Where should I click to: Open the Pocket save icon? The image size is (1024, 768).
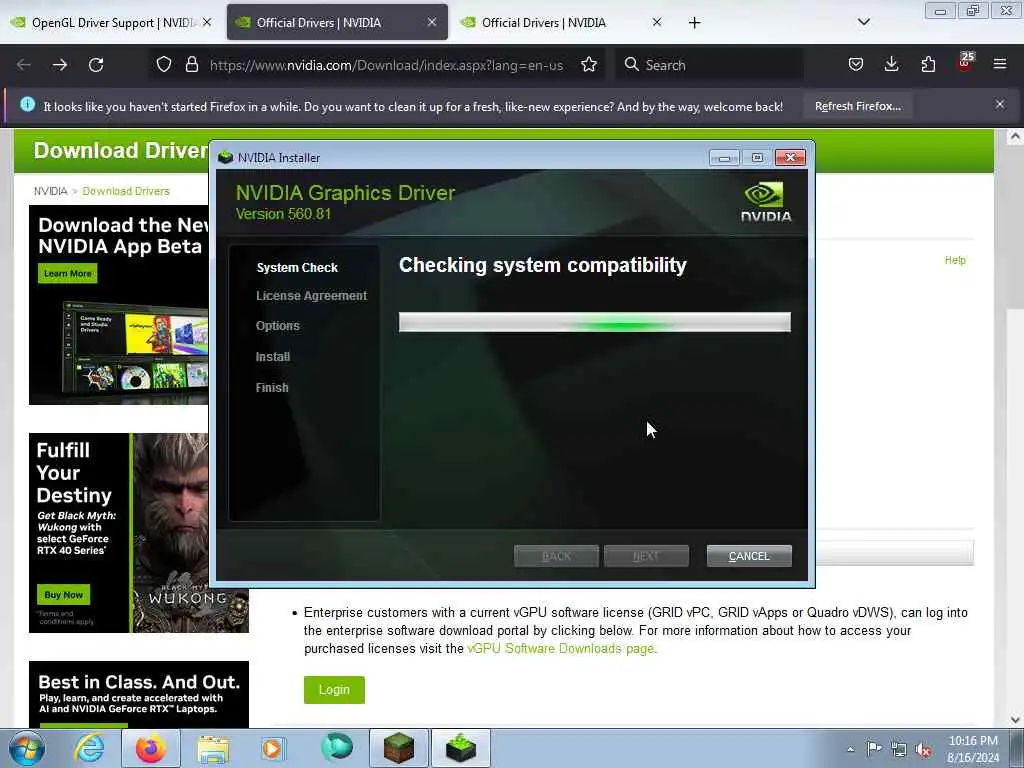click(x=856, y=64)
